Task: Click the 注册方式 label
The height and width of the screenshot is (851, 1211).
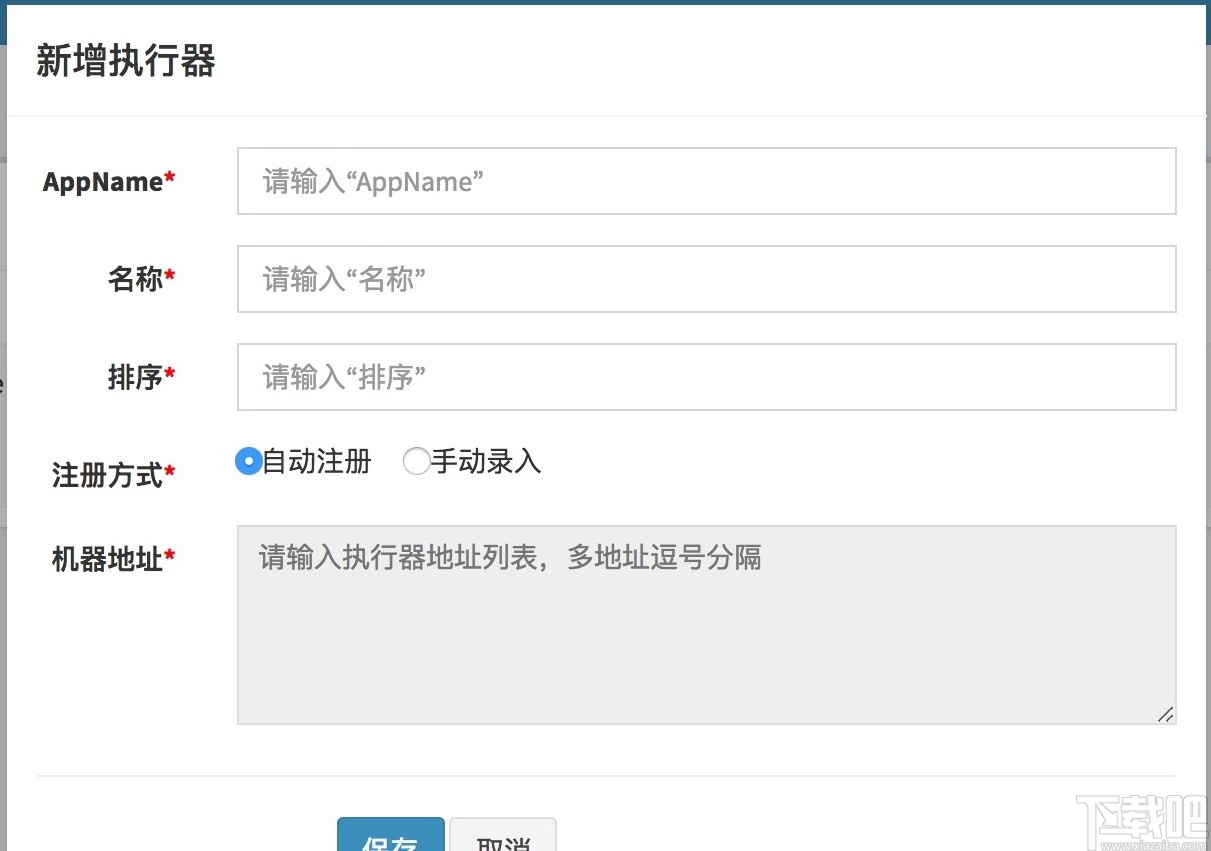Action: point(107,475)
